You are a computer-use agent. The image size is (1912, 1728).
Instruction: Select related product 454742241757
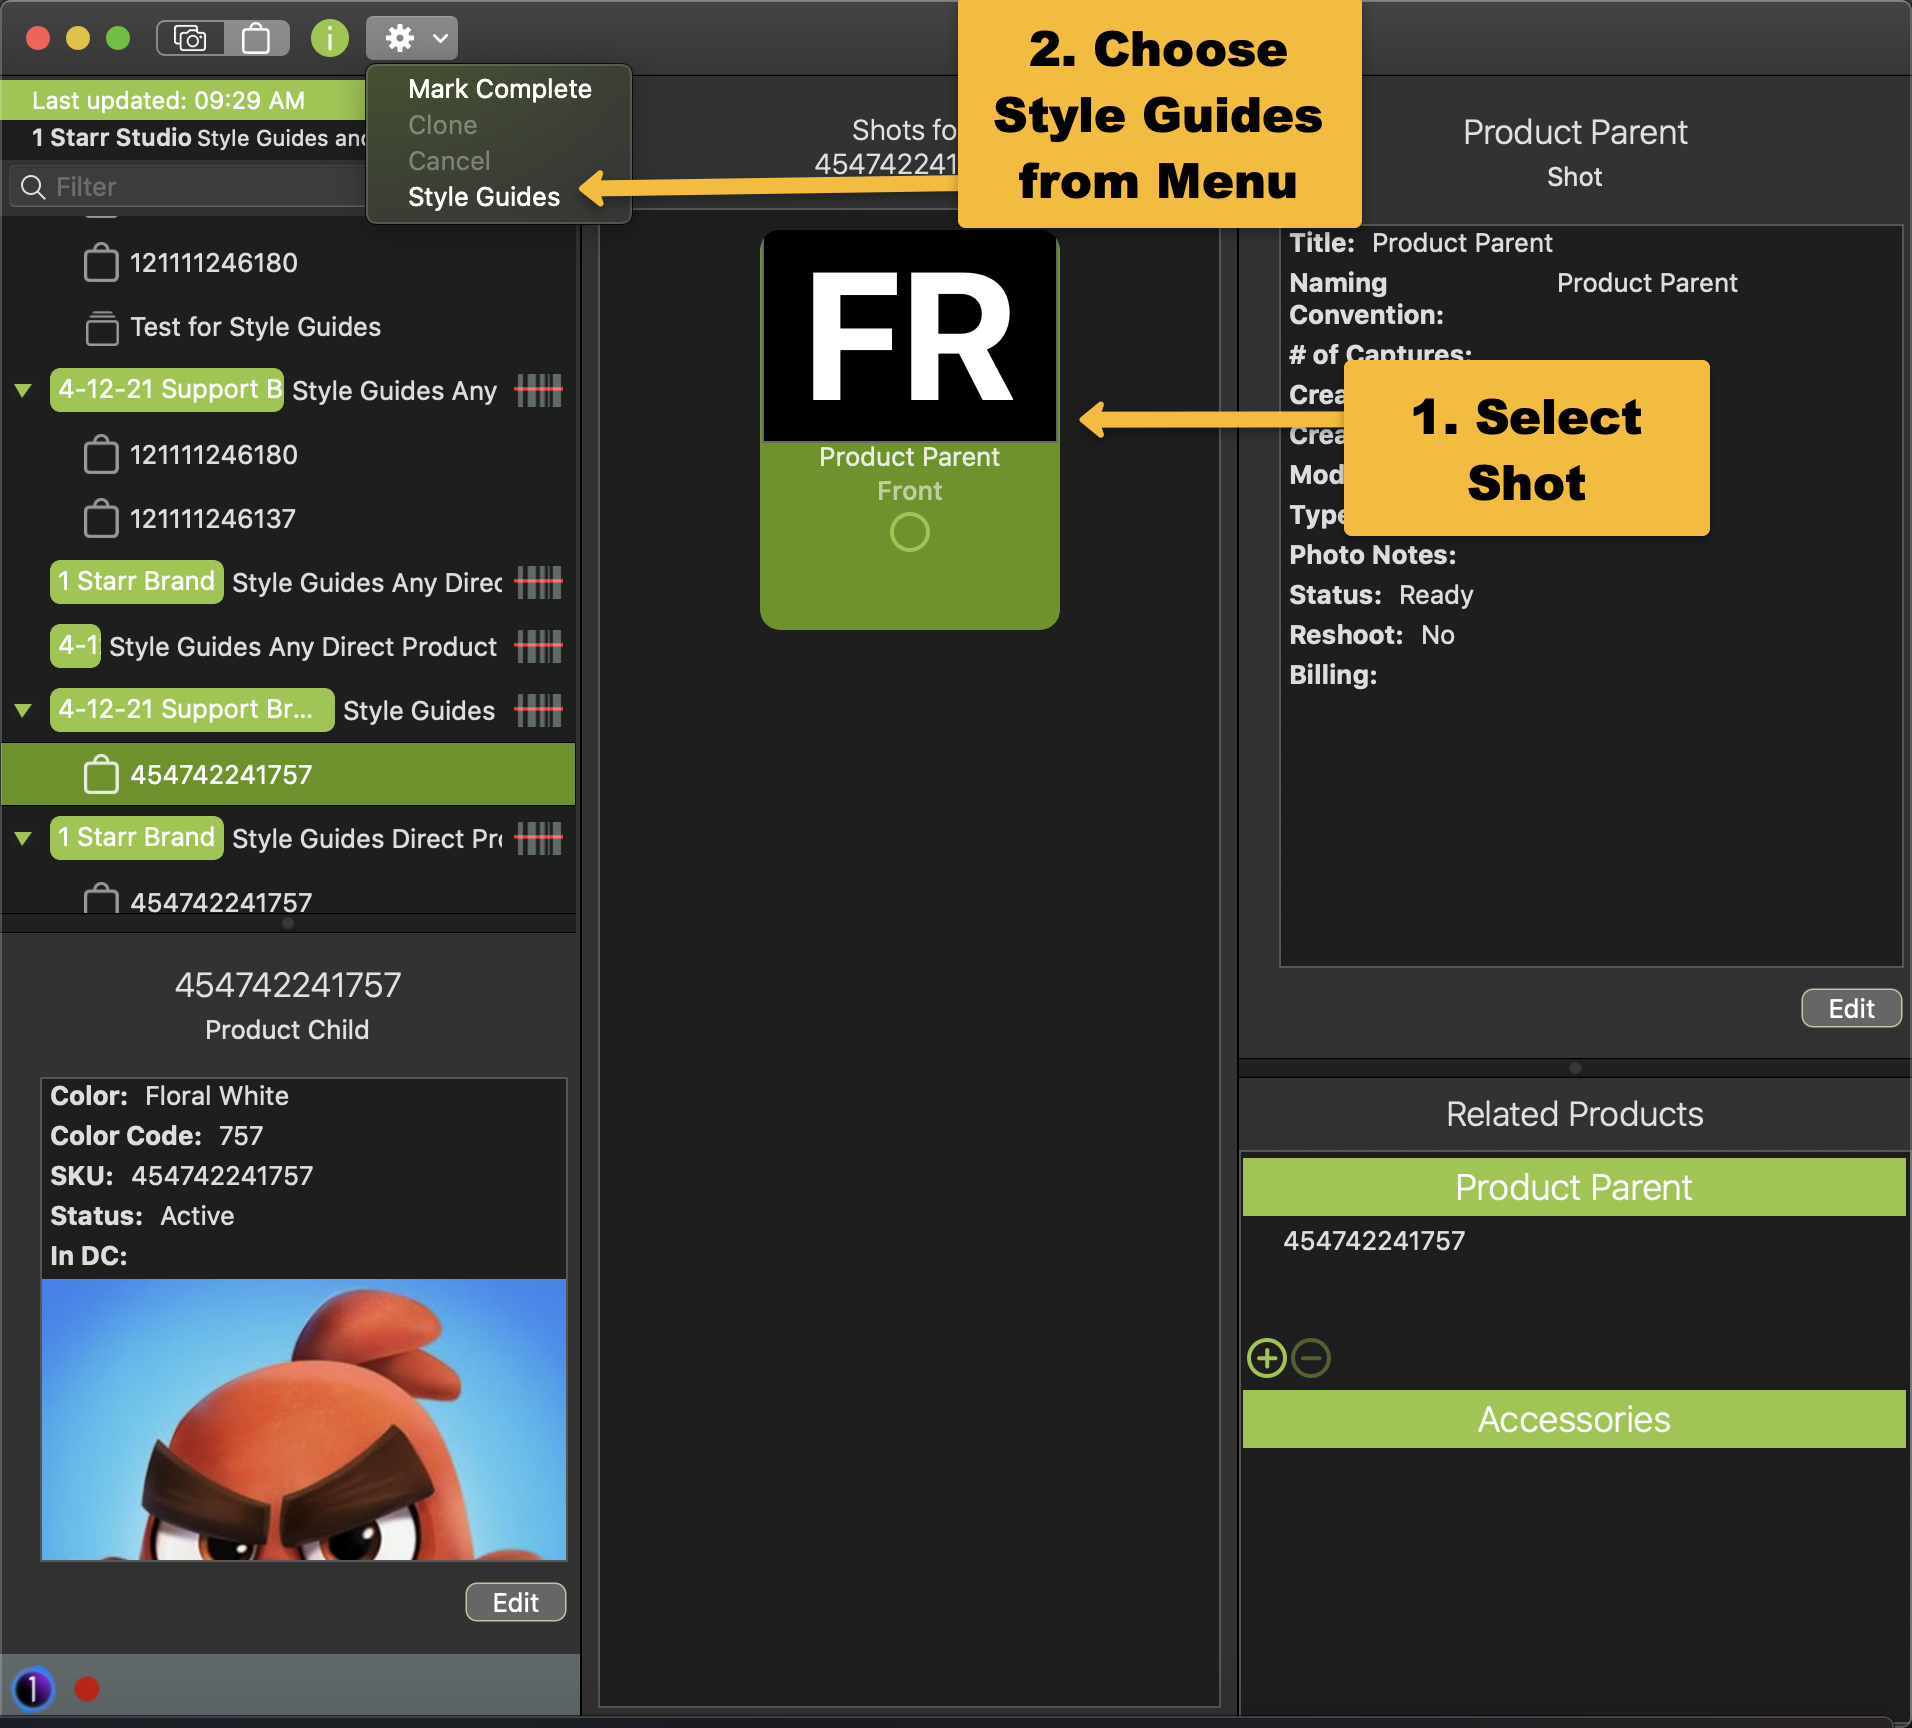click(x=1374, y=1241)
